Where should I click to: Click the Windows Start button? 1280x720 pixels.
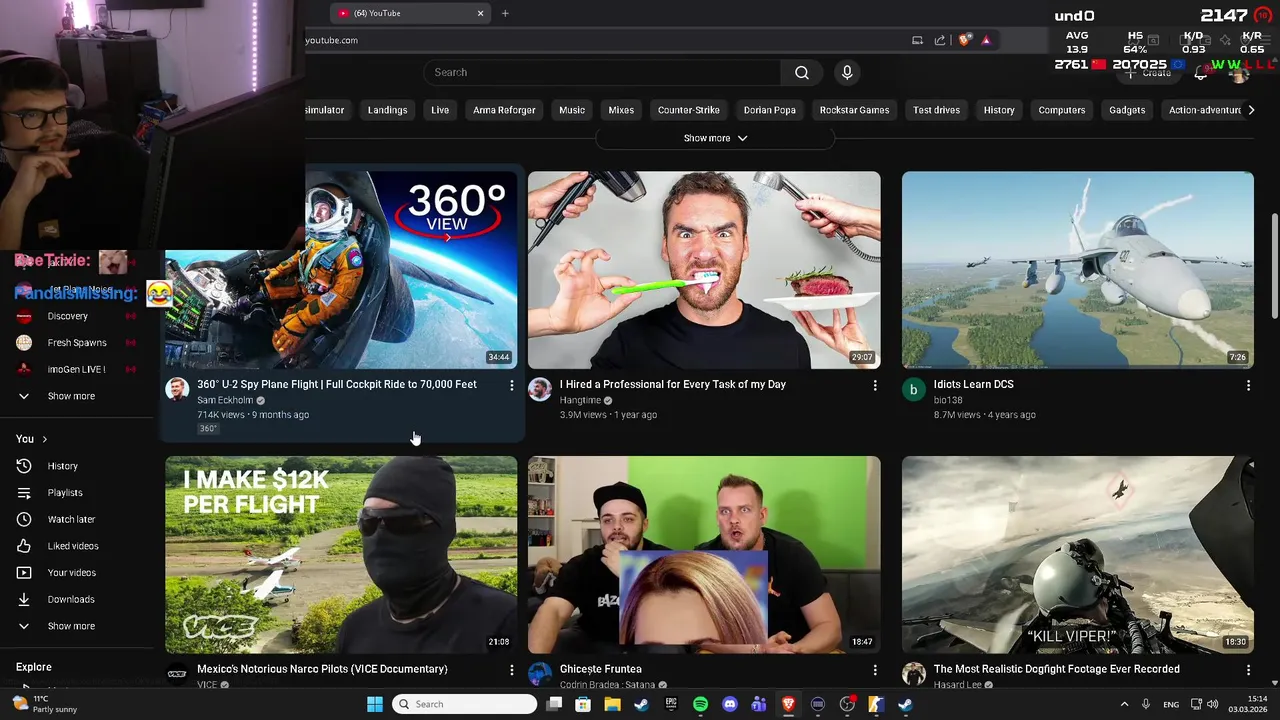(375, 704)
